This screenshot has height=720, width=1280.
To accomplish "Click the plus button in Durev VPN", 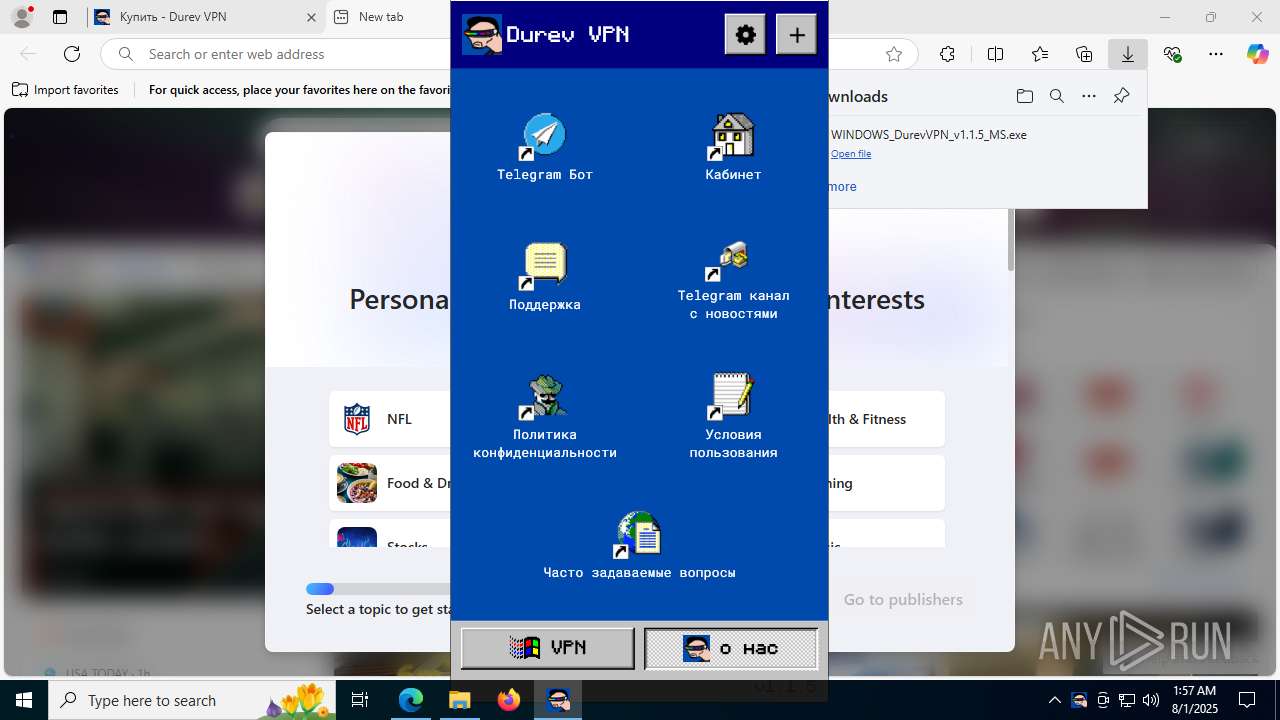I will click(797, 35).
